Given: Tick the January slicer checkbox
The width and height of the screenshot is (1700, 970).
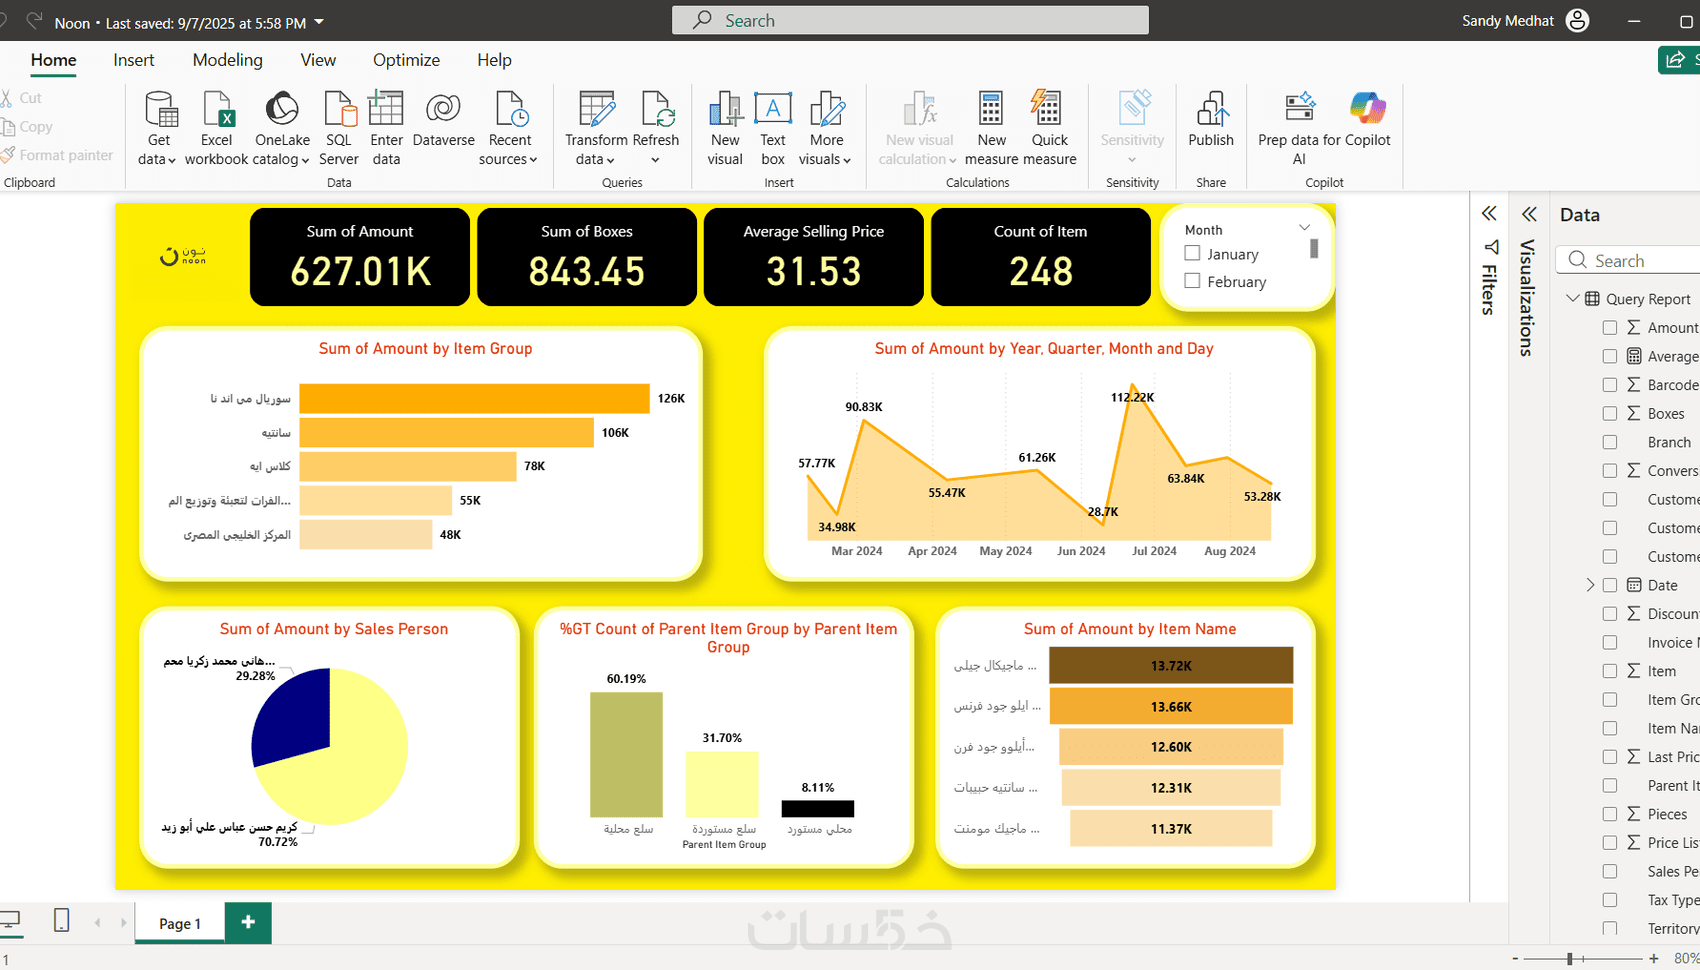Looking at the screenshot, I should click(x=1192, y=254).
